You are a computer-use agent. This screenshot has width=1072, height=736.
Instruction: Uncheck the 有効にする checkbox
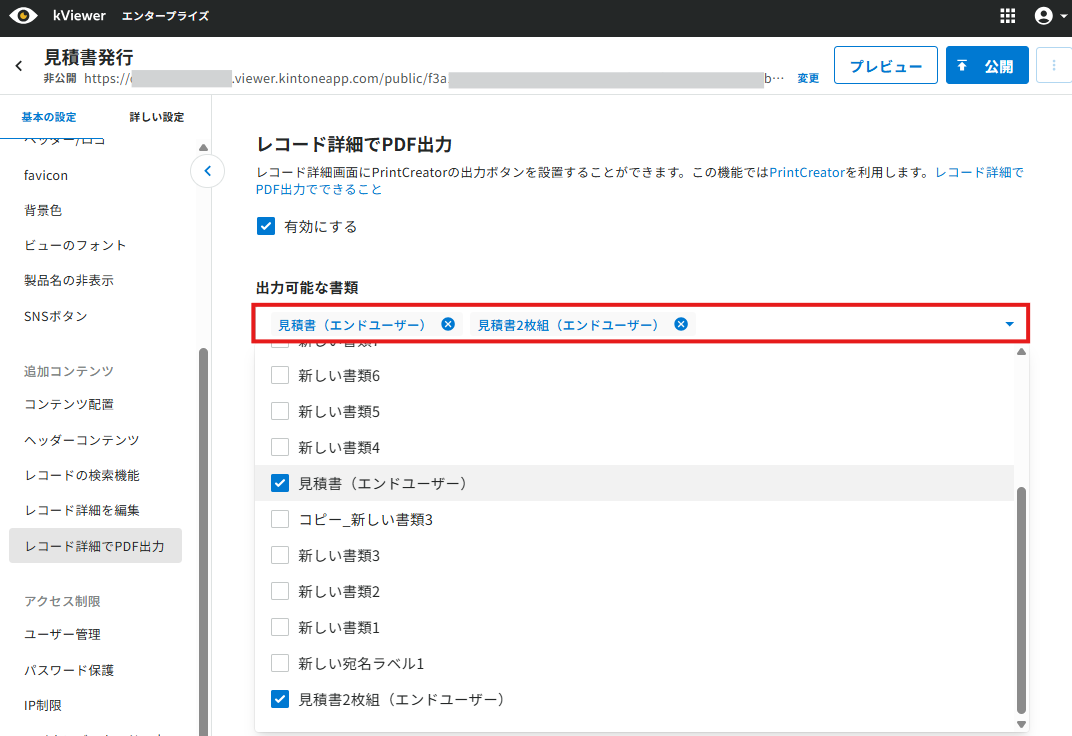[266, 226]
